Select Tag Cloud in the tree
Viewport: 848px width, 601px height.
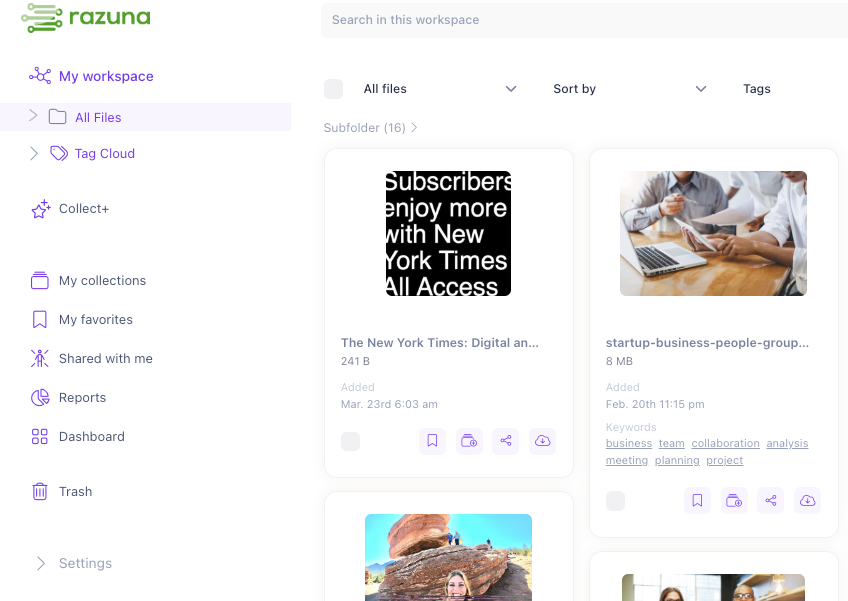pyautogui.click(x=104, y=154)
